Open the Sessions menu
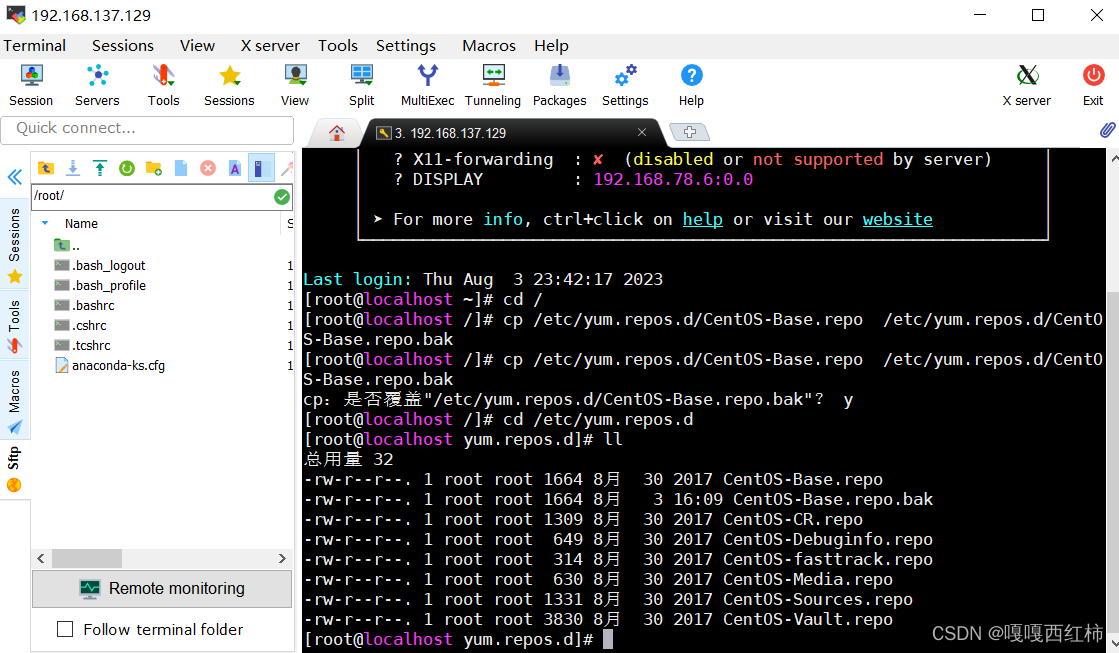The image size is (1119, 653). (123, 46)
